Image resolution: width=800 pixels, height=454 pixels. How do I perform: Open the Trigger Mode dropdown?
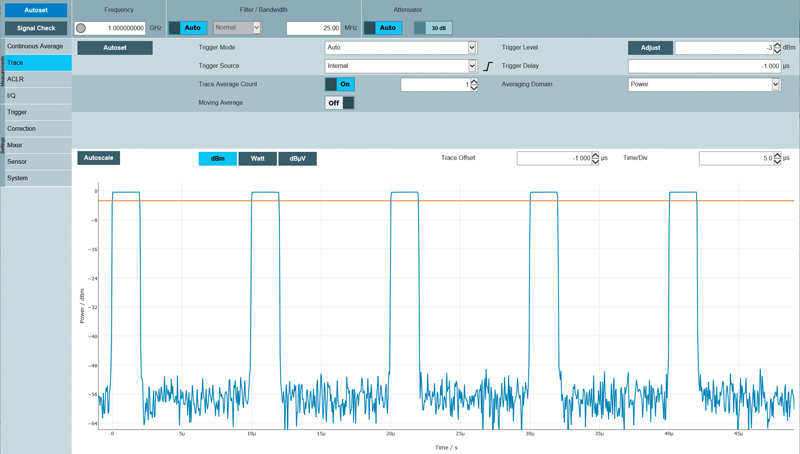pos(401,47)
